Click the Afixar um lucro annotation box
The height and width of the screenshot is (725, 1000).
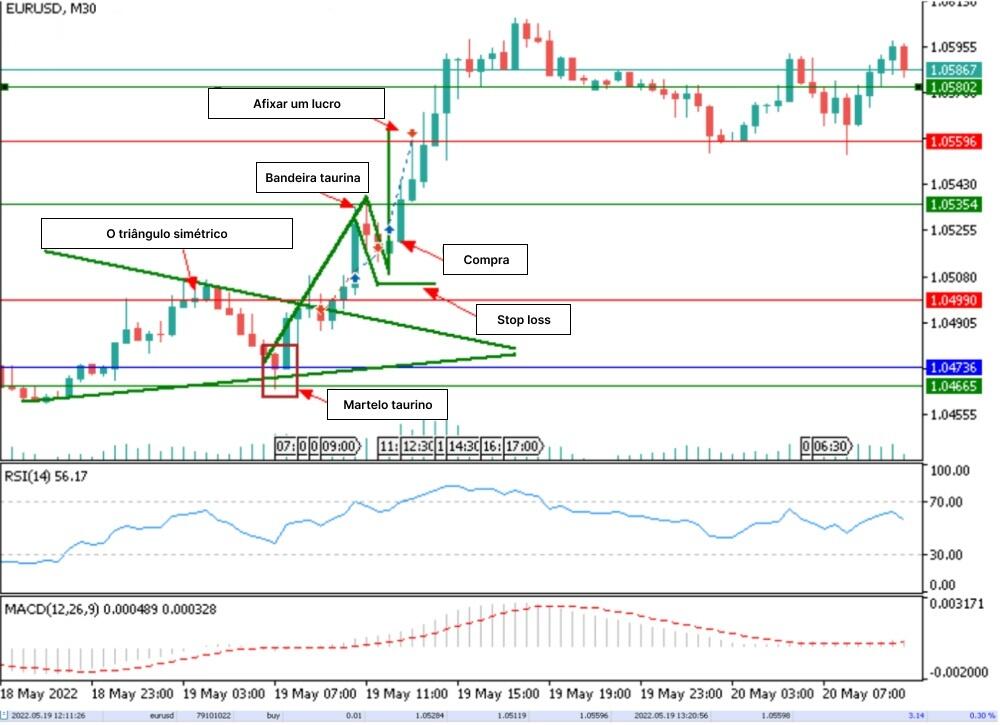(x=297, y=103)
